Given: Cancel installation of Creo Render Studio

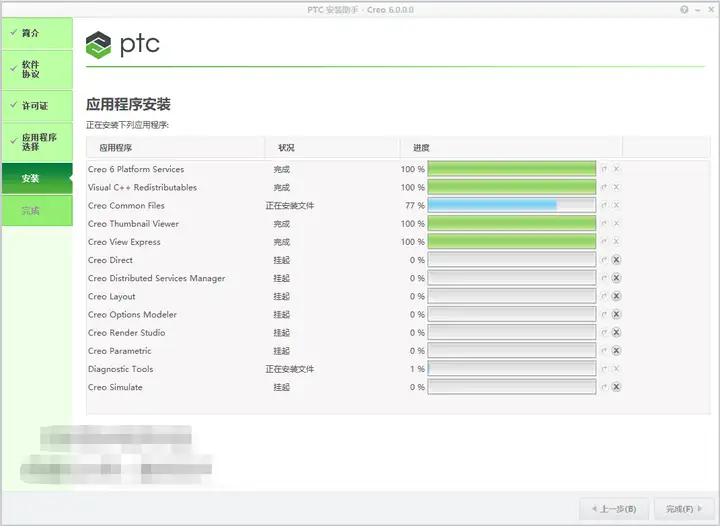Looking at the screenshot, I should tap(616, 332).
